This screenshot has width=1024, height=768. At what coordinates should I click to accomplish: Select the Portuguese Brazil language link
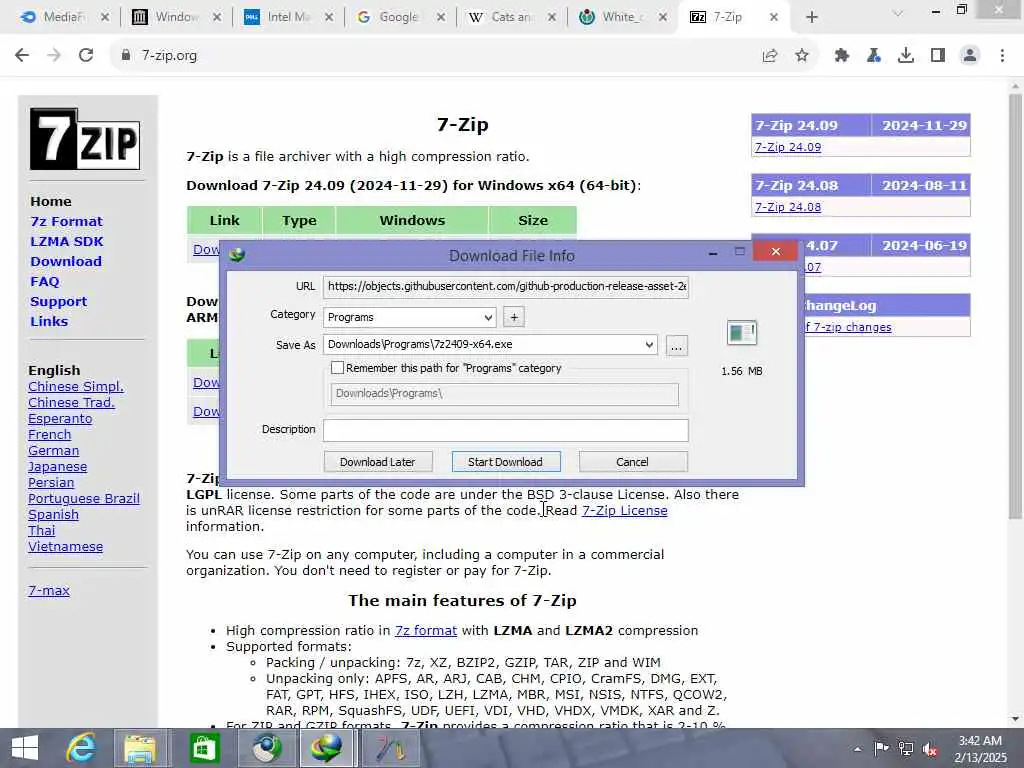(84, 498)
